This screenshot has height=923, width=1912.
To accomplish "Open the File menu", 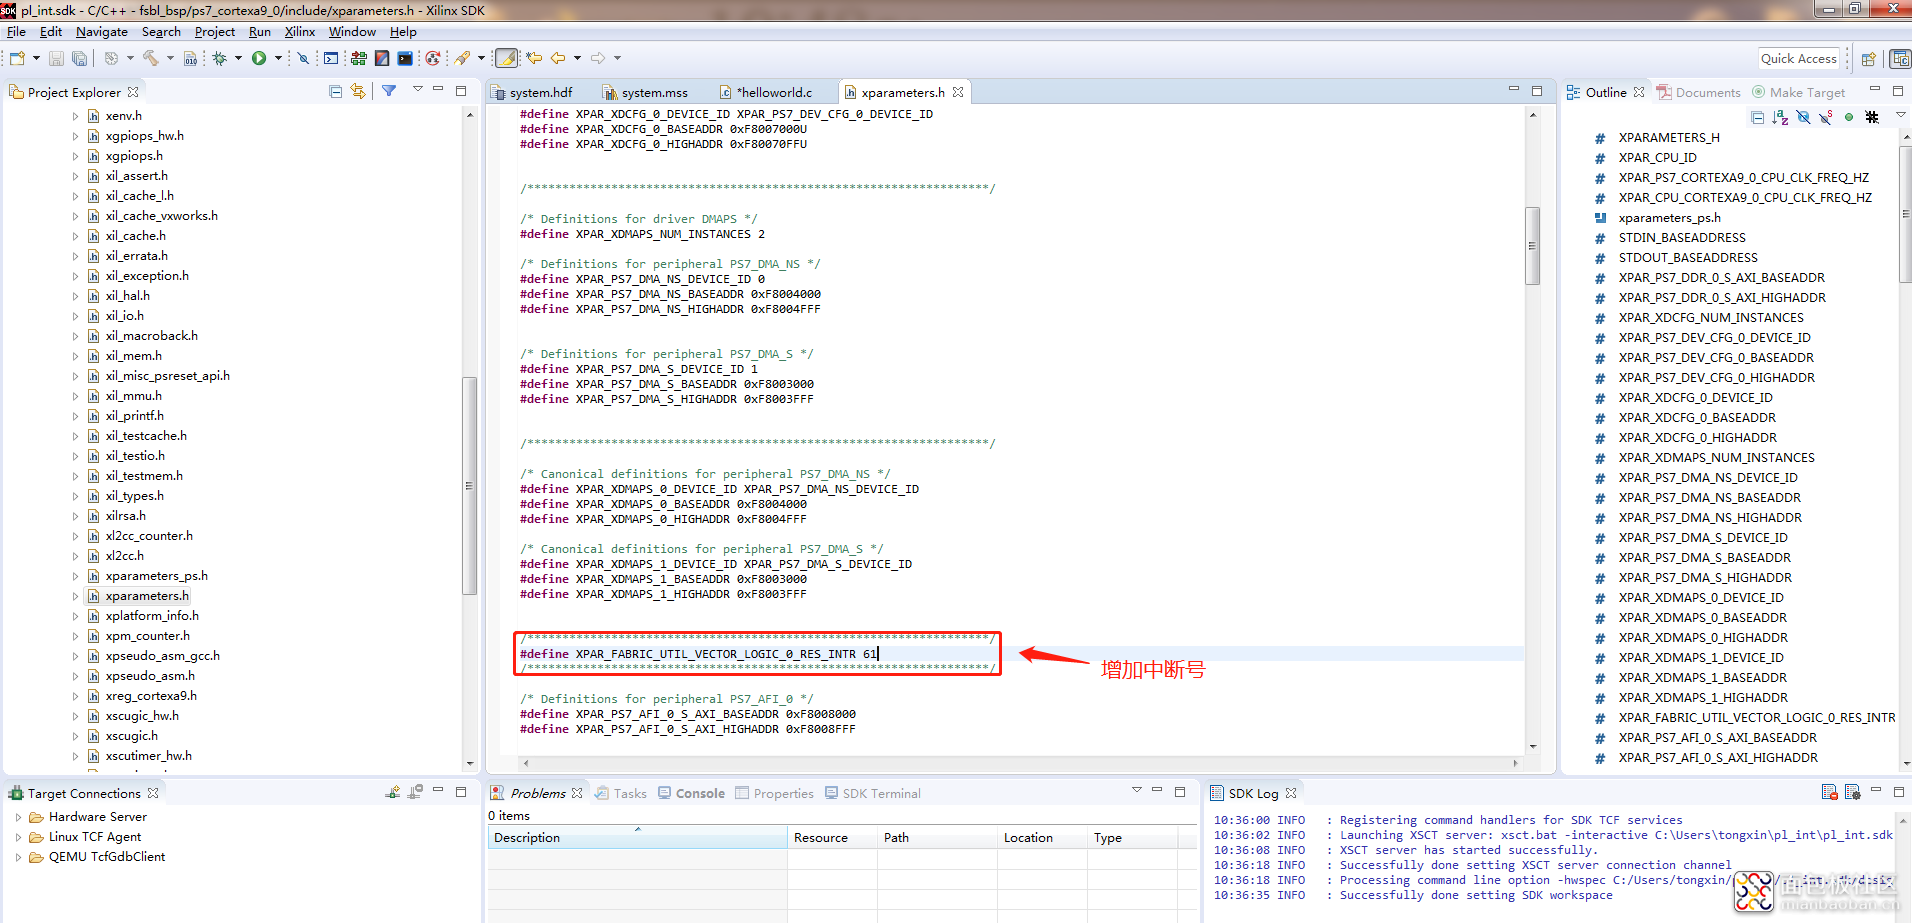I will 16,32.
